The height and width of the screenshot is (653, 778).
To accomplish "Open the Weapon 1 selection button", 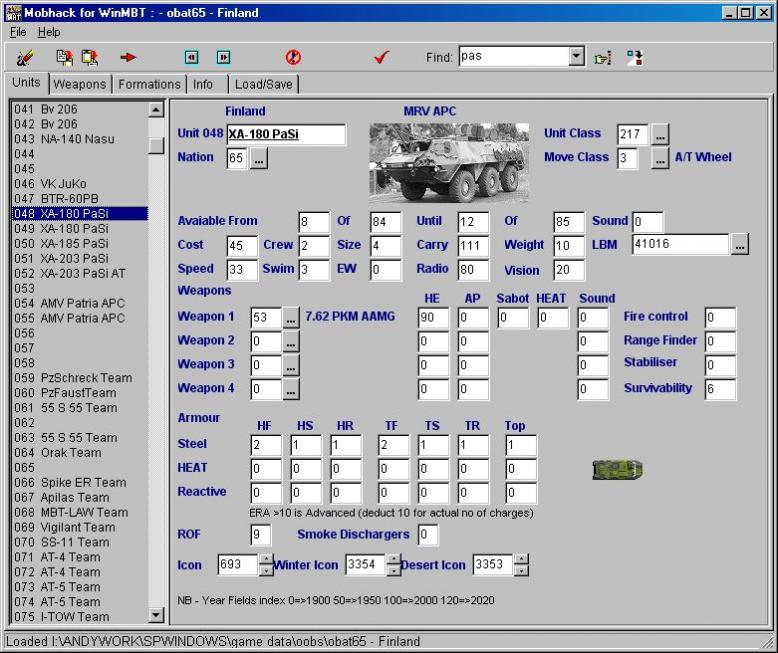I will [291, 318].
